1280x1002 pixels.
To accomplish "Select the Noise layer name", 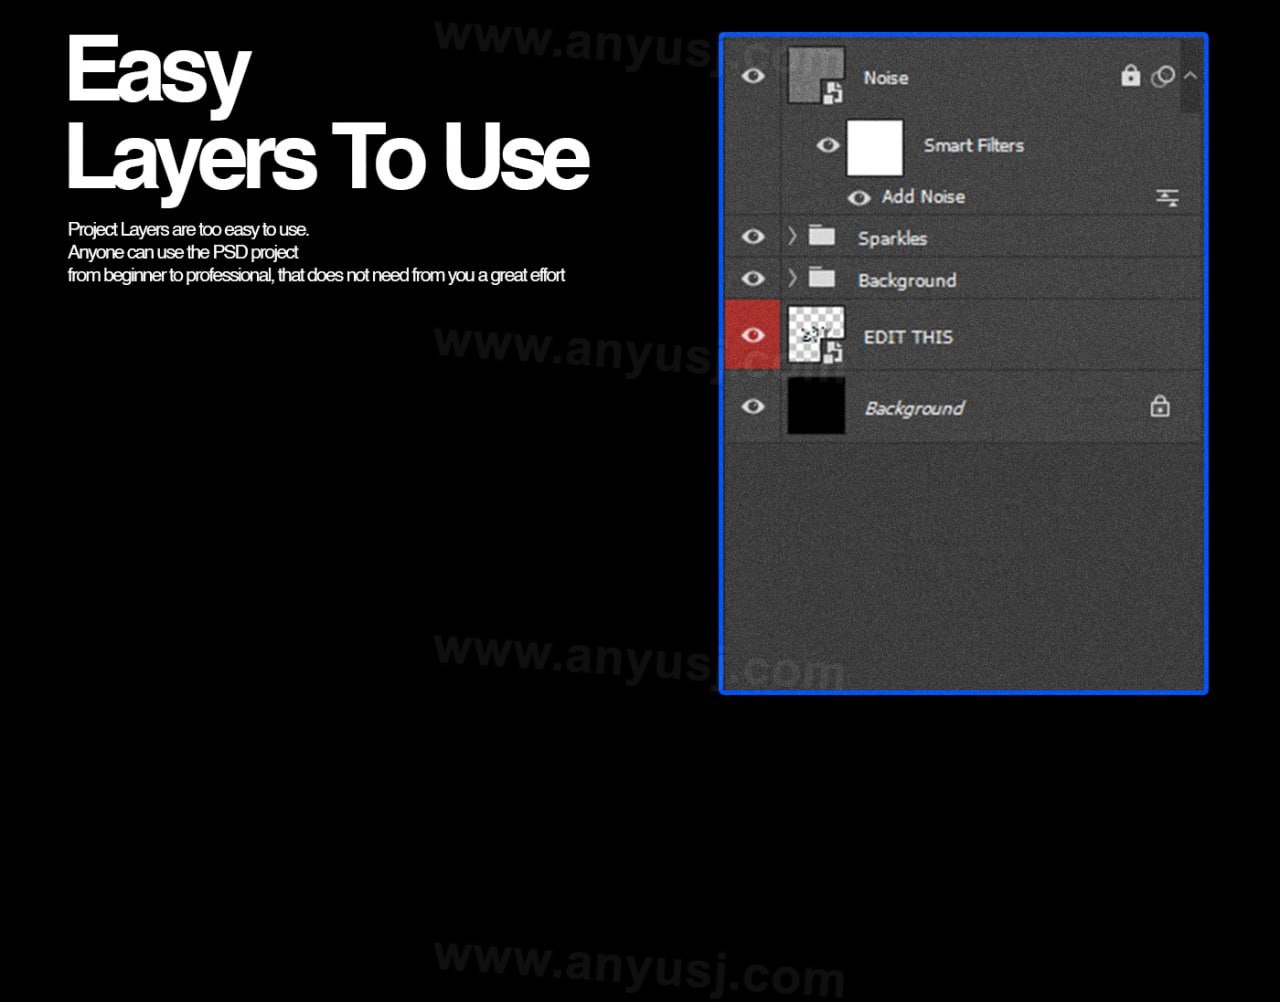I will (886, 78).
